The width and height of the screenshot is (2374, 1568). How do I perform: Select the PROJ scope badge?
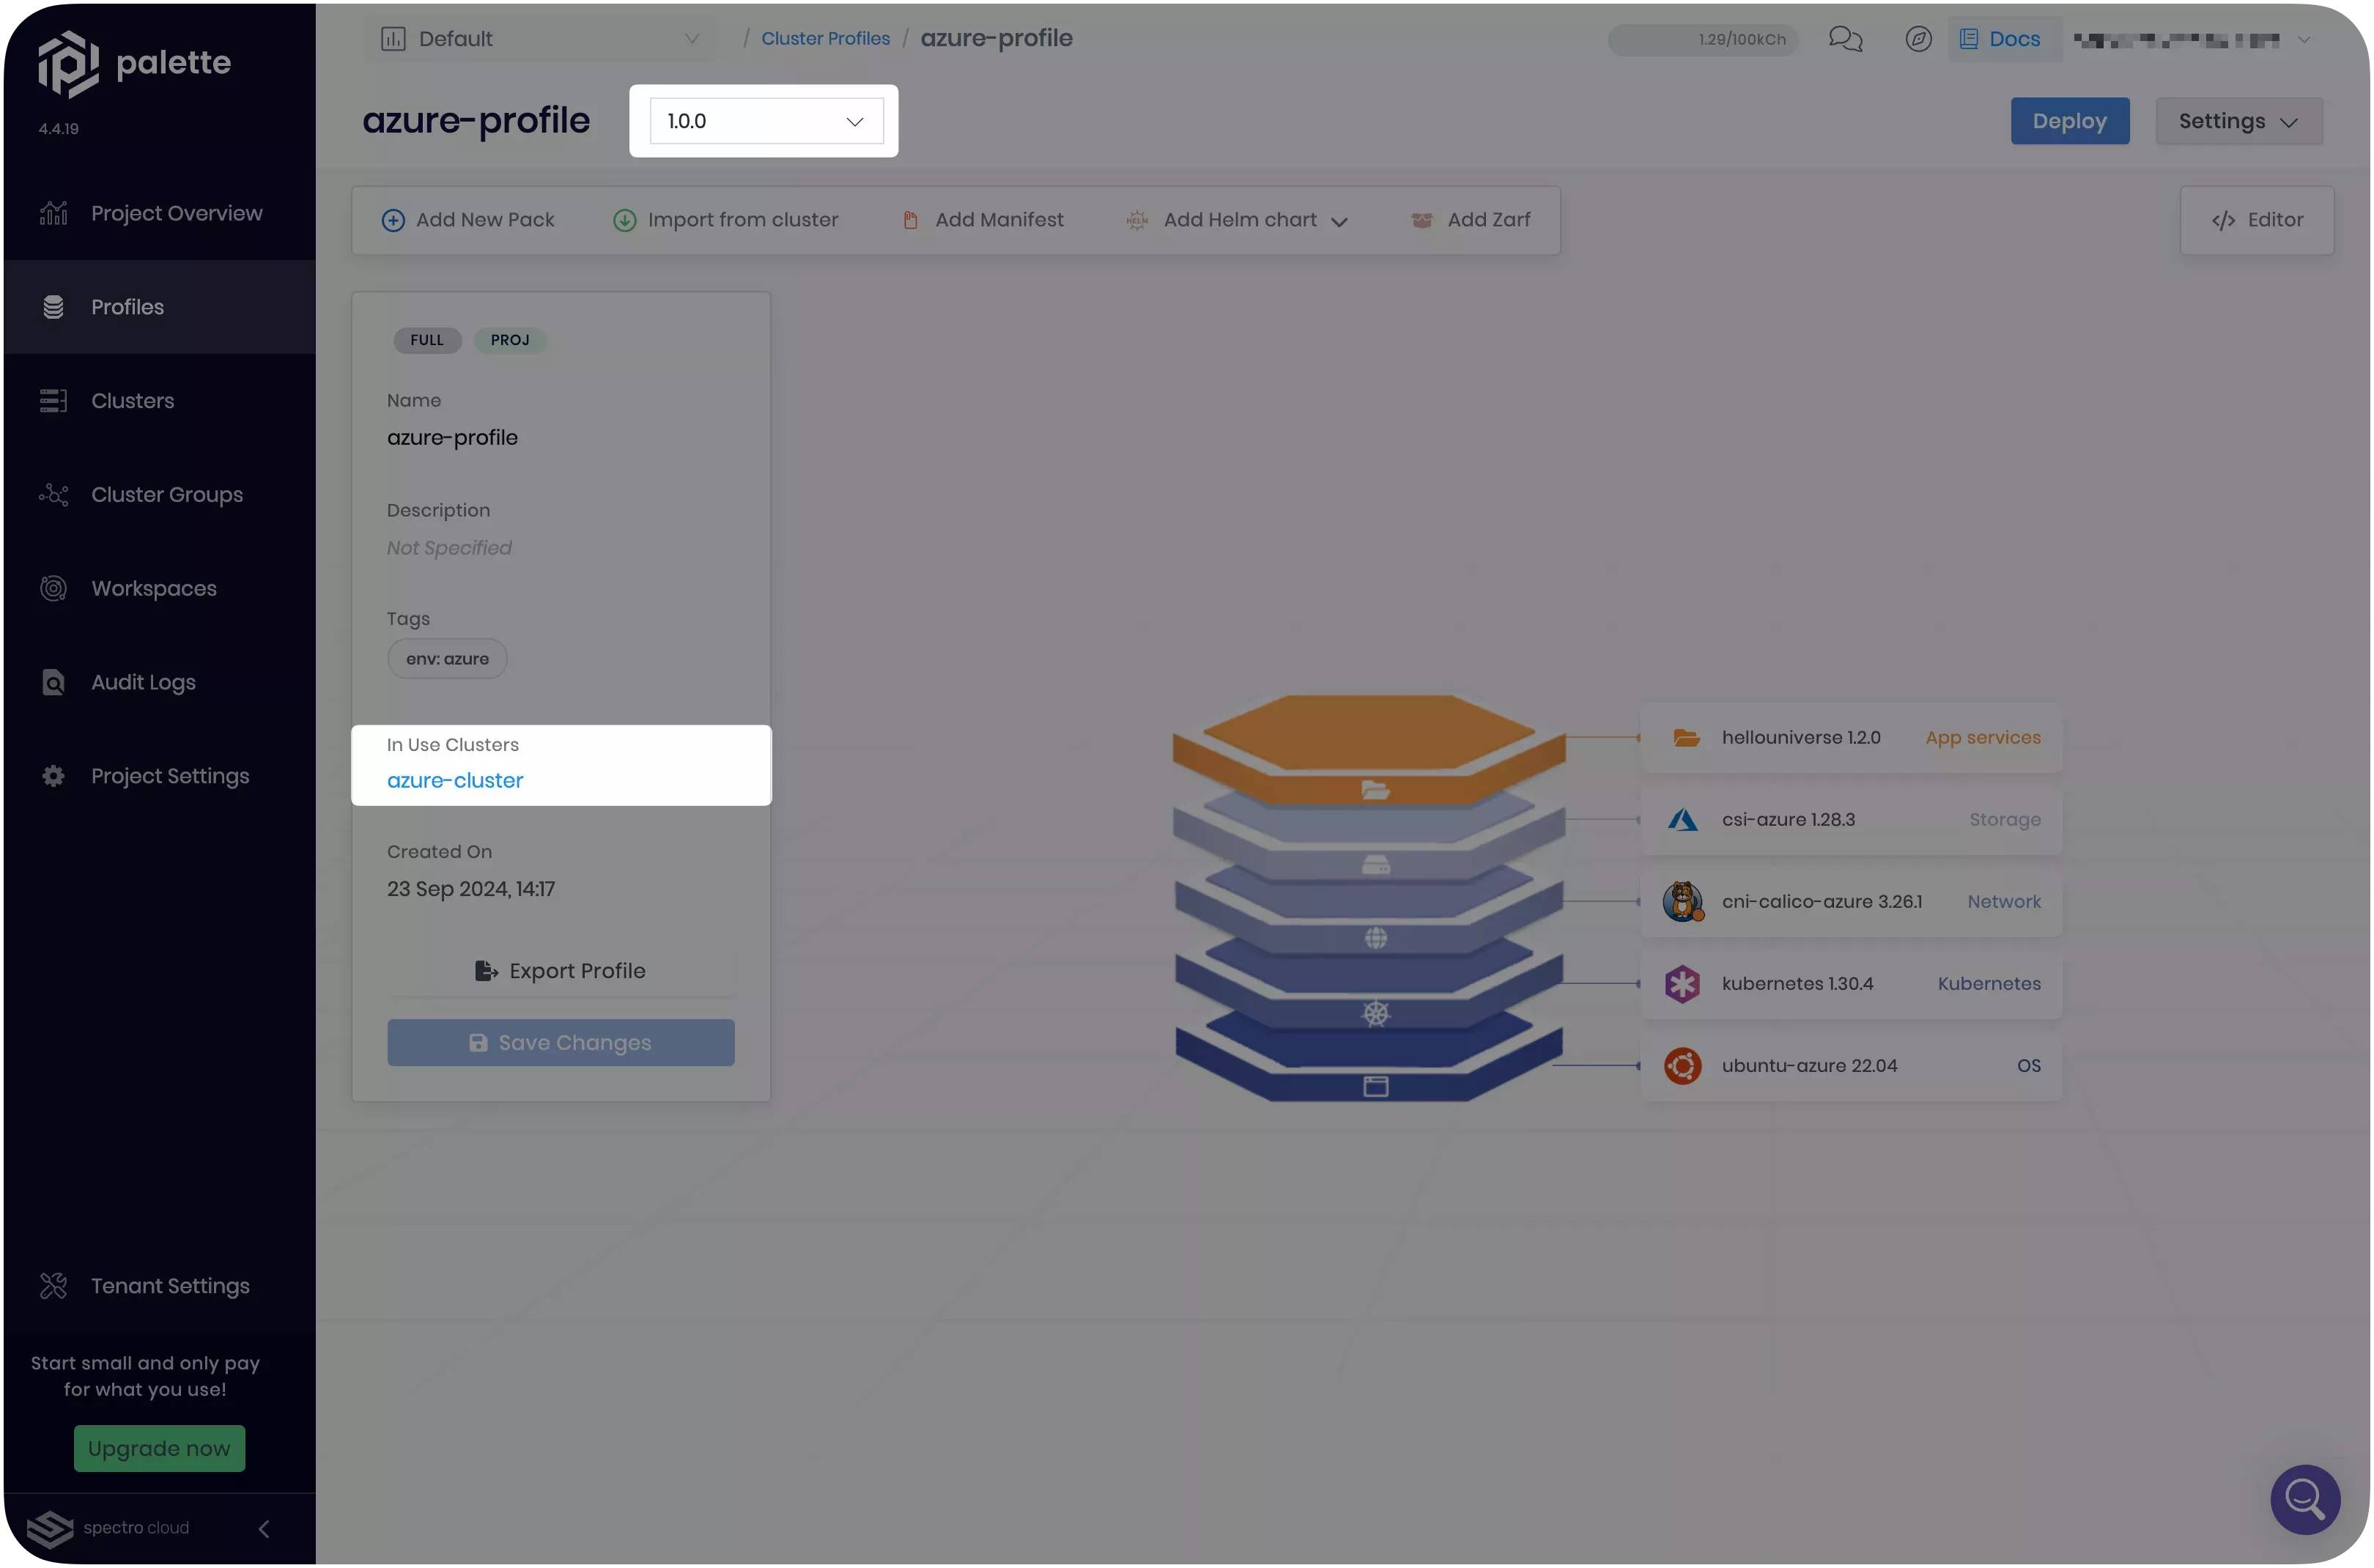(509, 340)
